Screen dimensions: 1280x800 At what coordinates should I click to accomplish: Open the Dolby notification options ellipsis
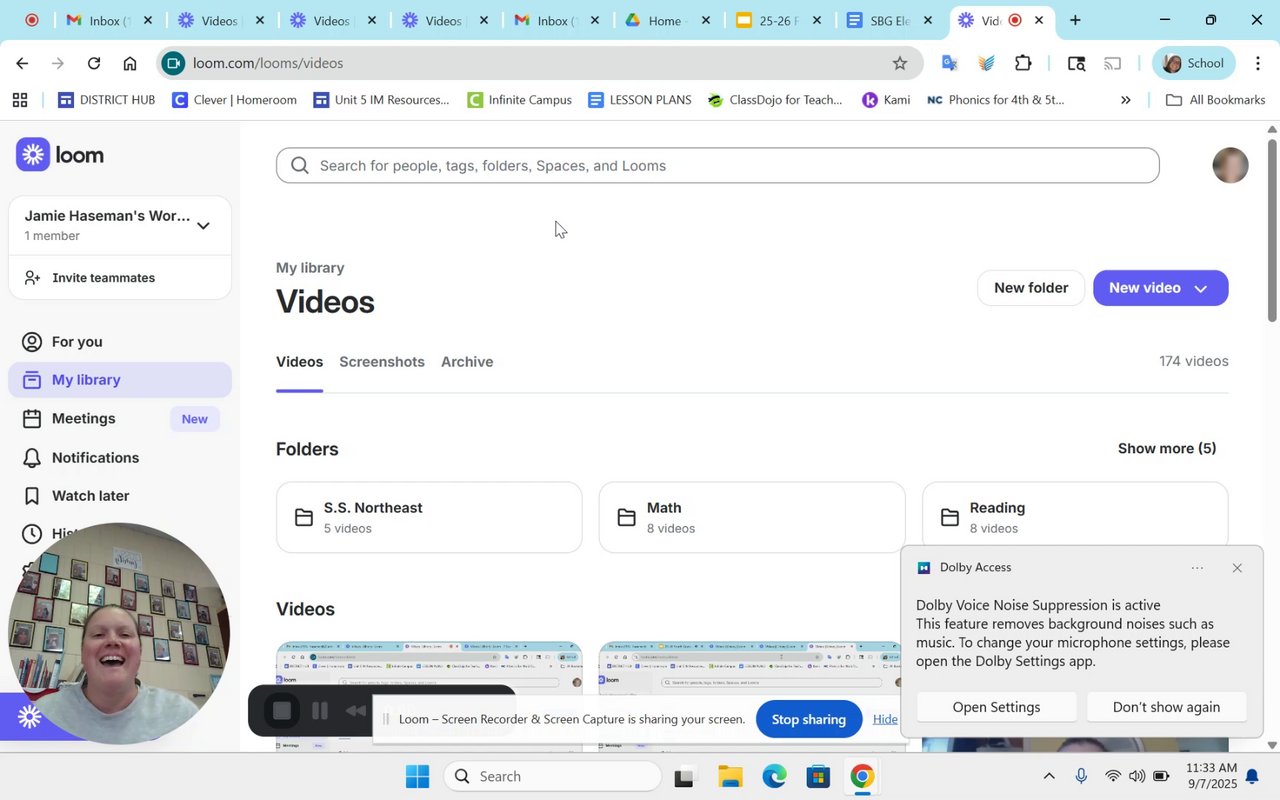[1197, 568]
